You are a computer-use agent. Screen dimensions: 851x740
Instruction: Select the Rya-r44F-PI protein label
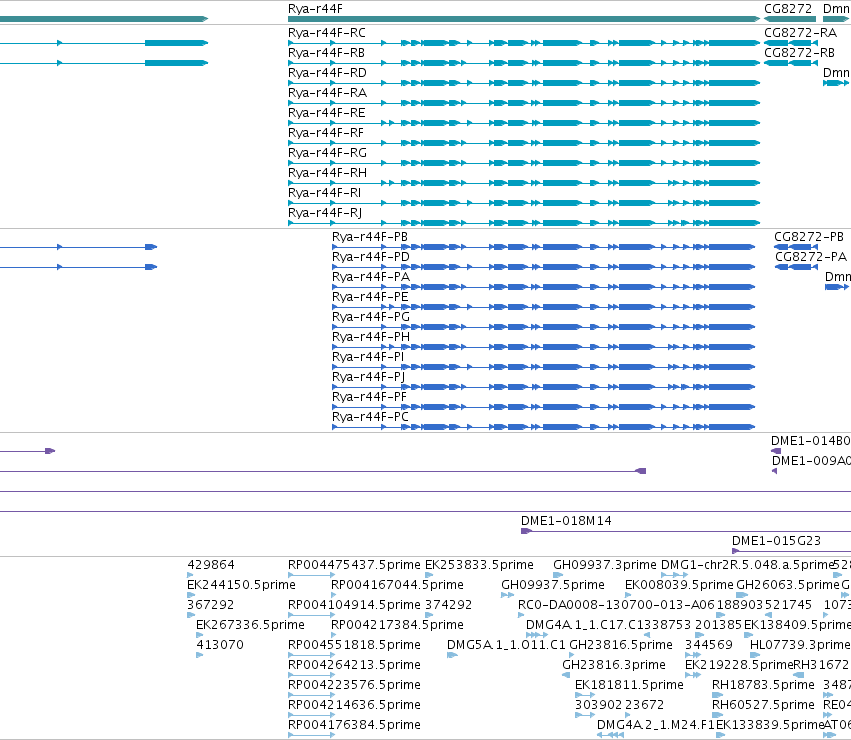tap(368, 357)
